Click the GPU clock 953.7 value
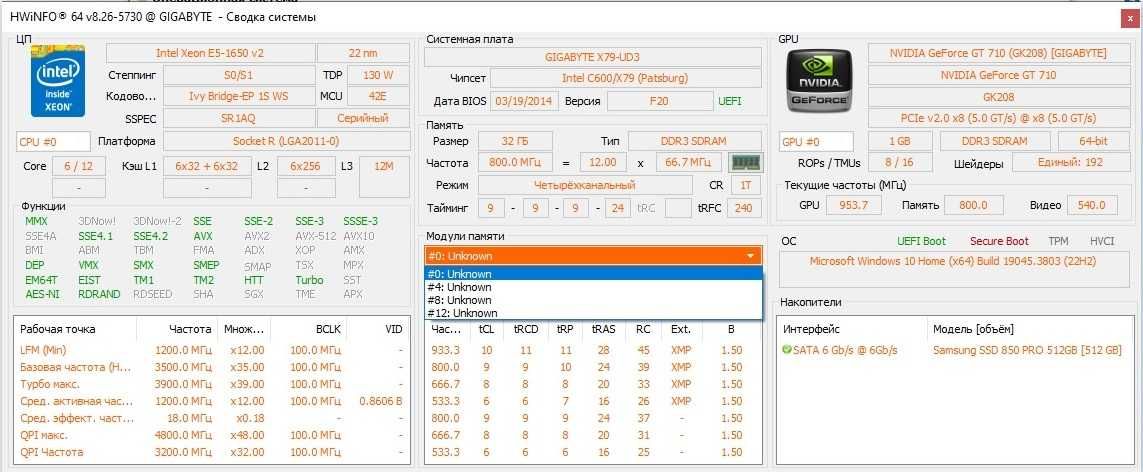1143x472 pixels. click(x=854, y=205)
